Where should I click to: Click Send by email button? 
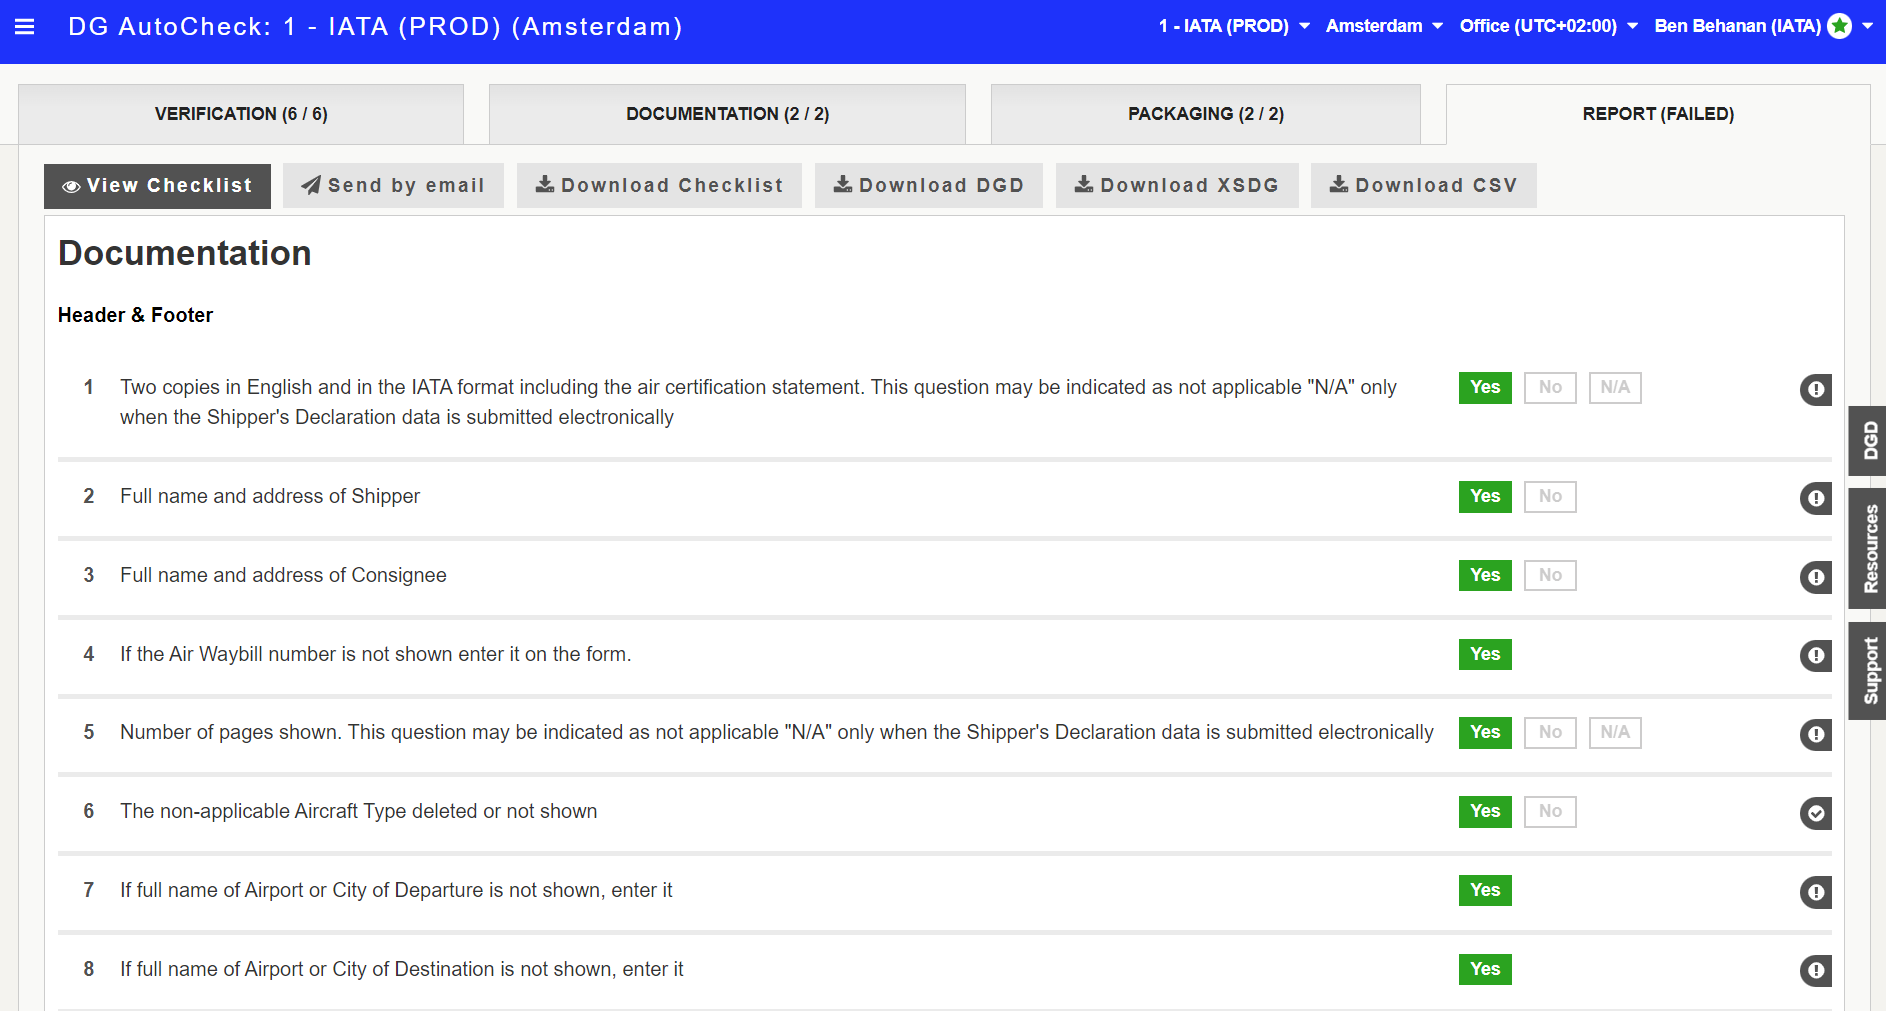393,186
